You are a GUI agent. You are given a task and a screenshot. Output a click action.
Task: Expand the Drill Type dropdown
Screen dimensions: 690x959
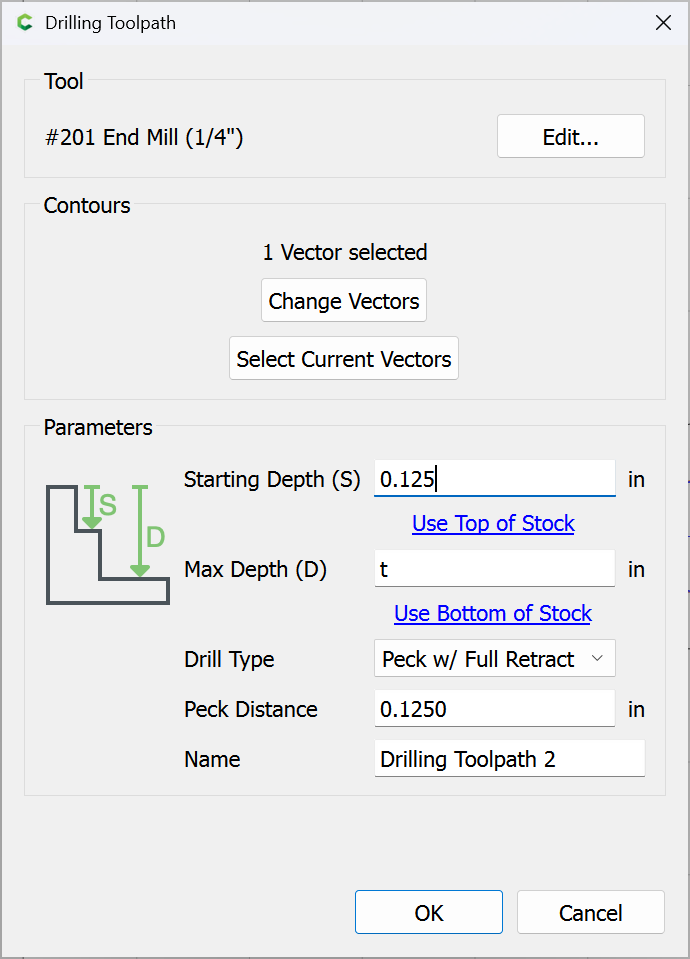coord(494,659)
